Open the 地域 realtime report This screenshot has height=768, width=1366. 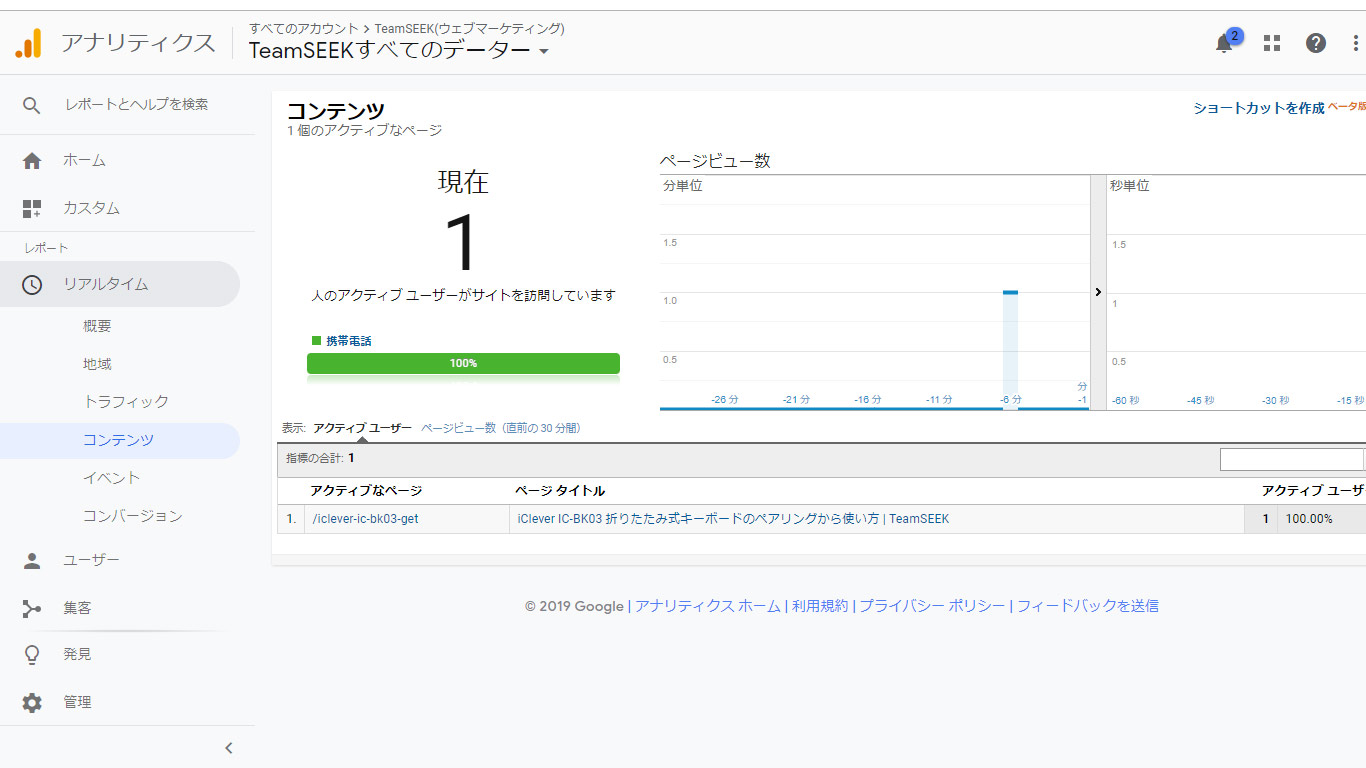(x=97, y=364)
